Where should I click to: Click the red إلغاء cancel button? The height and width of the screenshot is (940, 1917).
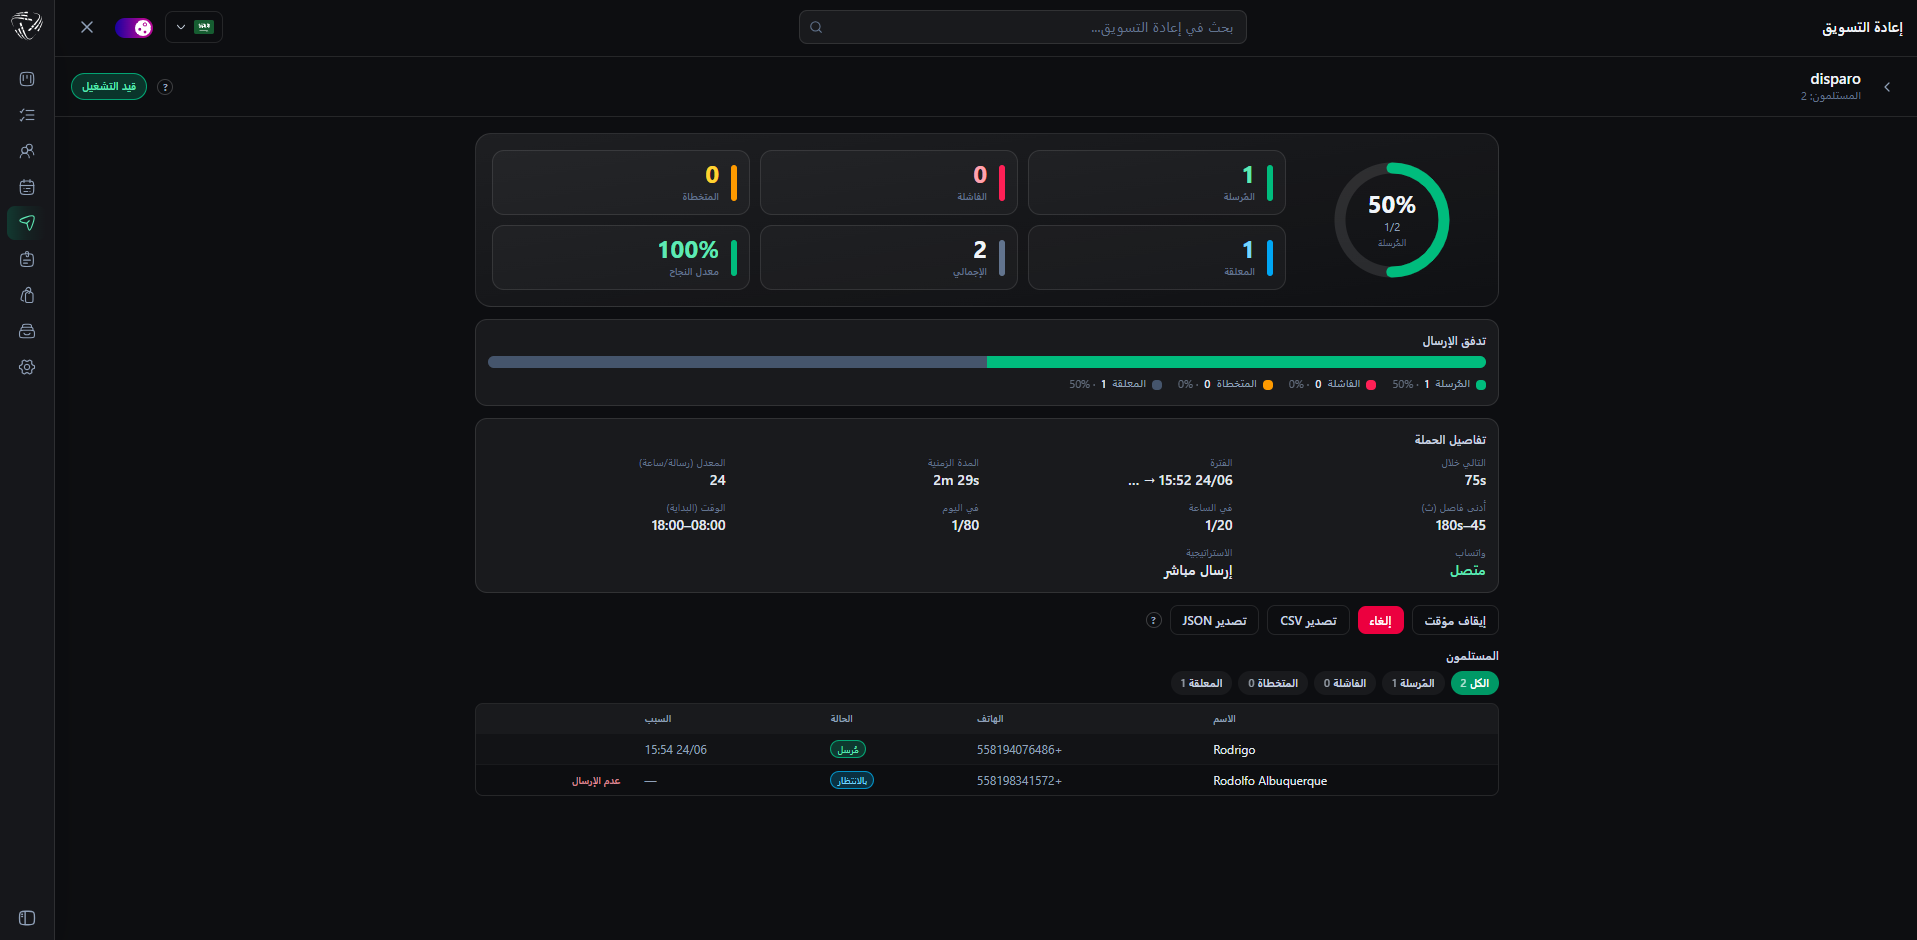coord(1380,620)
